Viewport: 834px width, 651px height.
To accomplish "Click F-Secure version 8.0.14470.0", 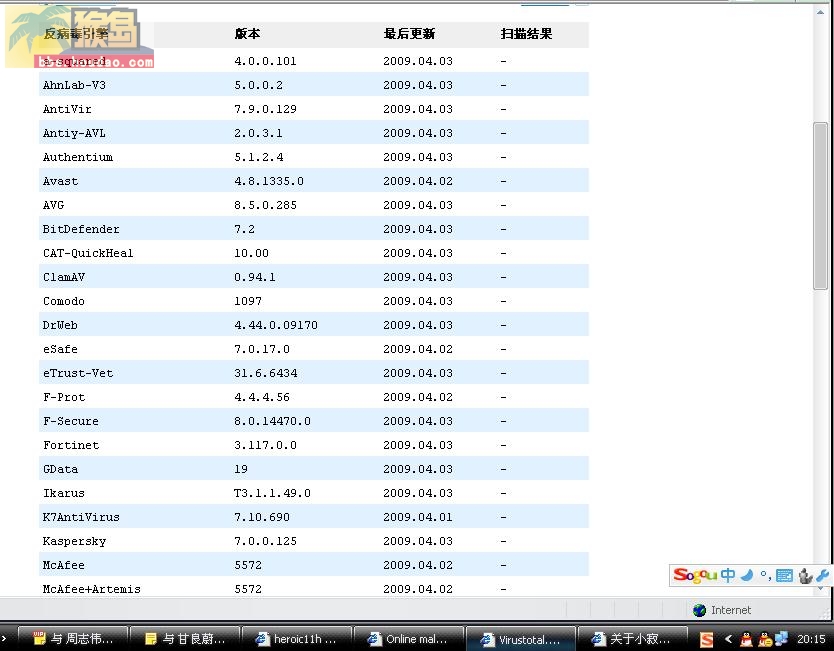I will tap(272, 421).
